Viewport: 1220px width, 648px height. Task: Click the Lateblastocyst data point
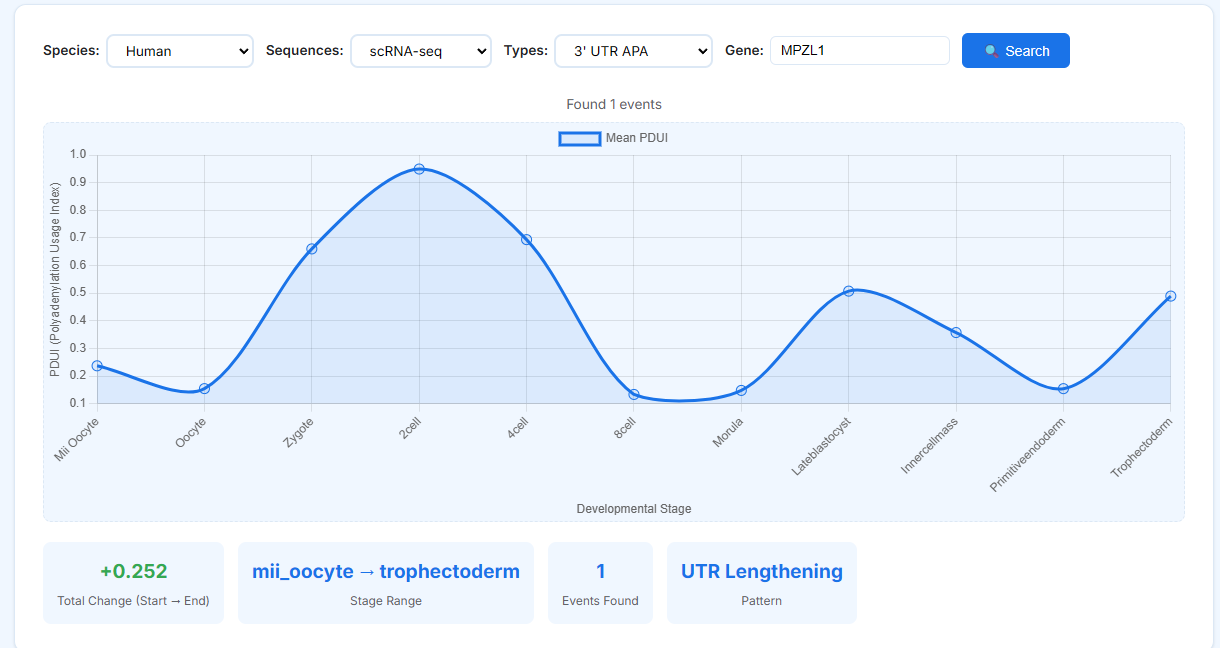[848, 291]
